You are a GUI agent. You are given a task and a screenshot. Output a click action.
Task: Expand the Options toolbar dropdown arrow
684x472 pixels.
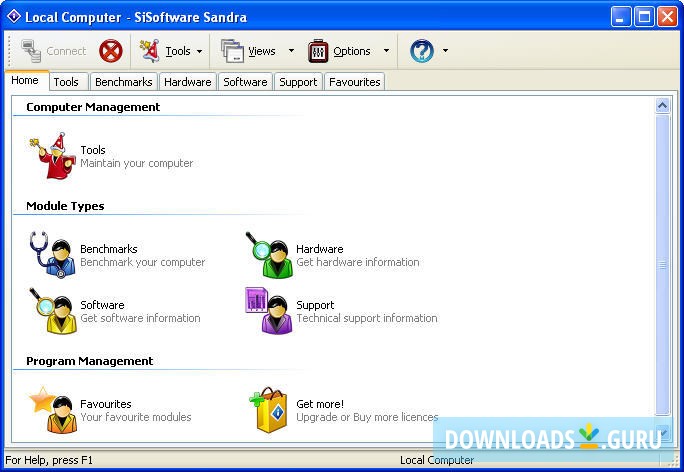(x=386, y=51)
